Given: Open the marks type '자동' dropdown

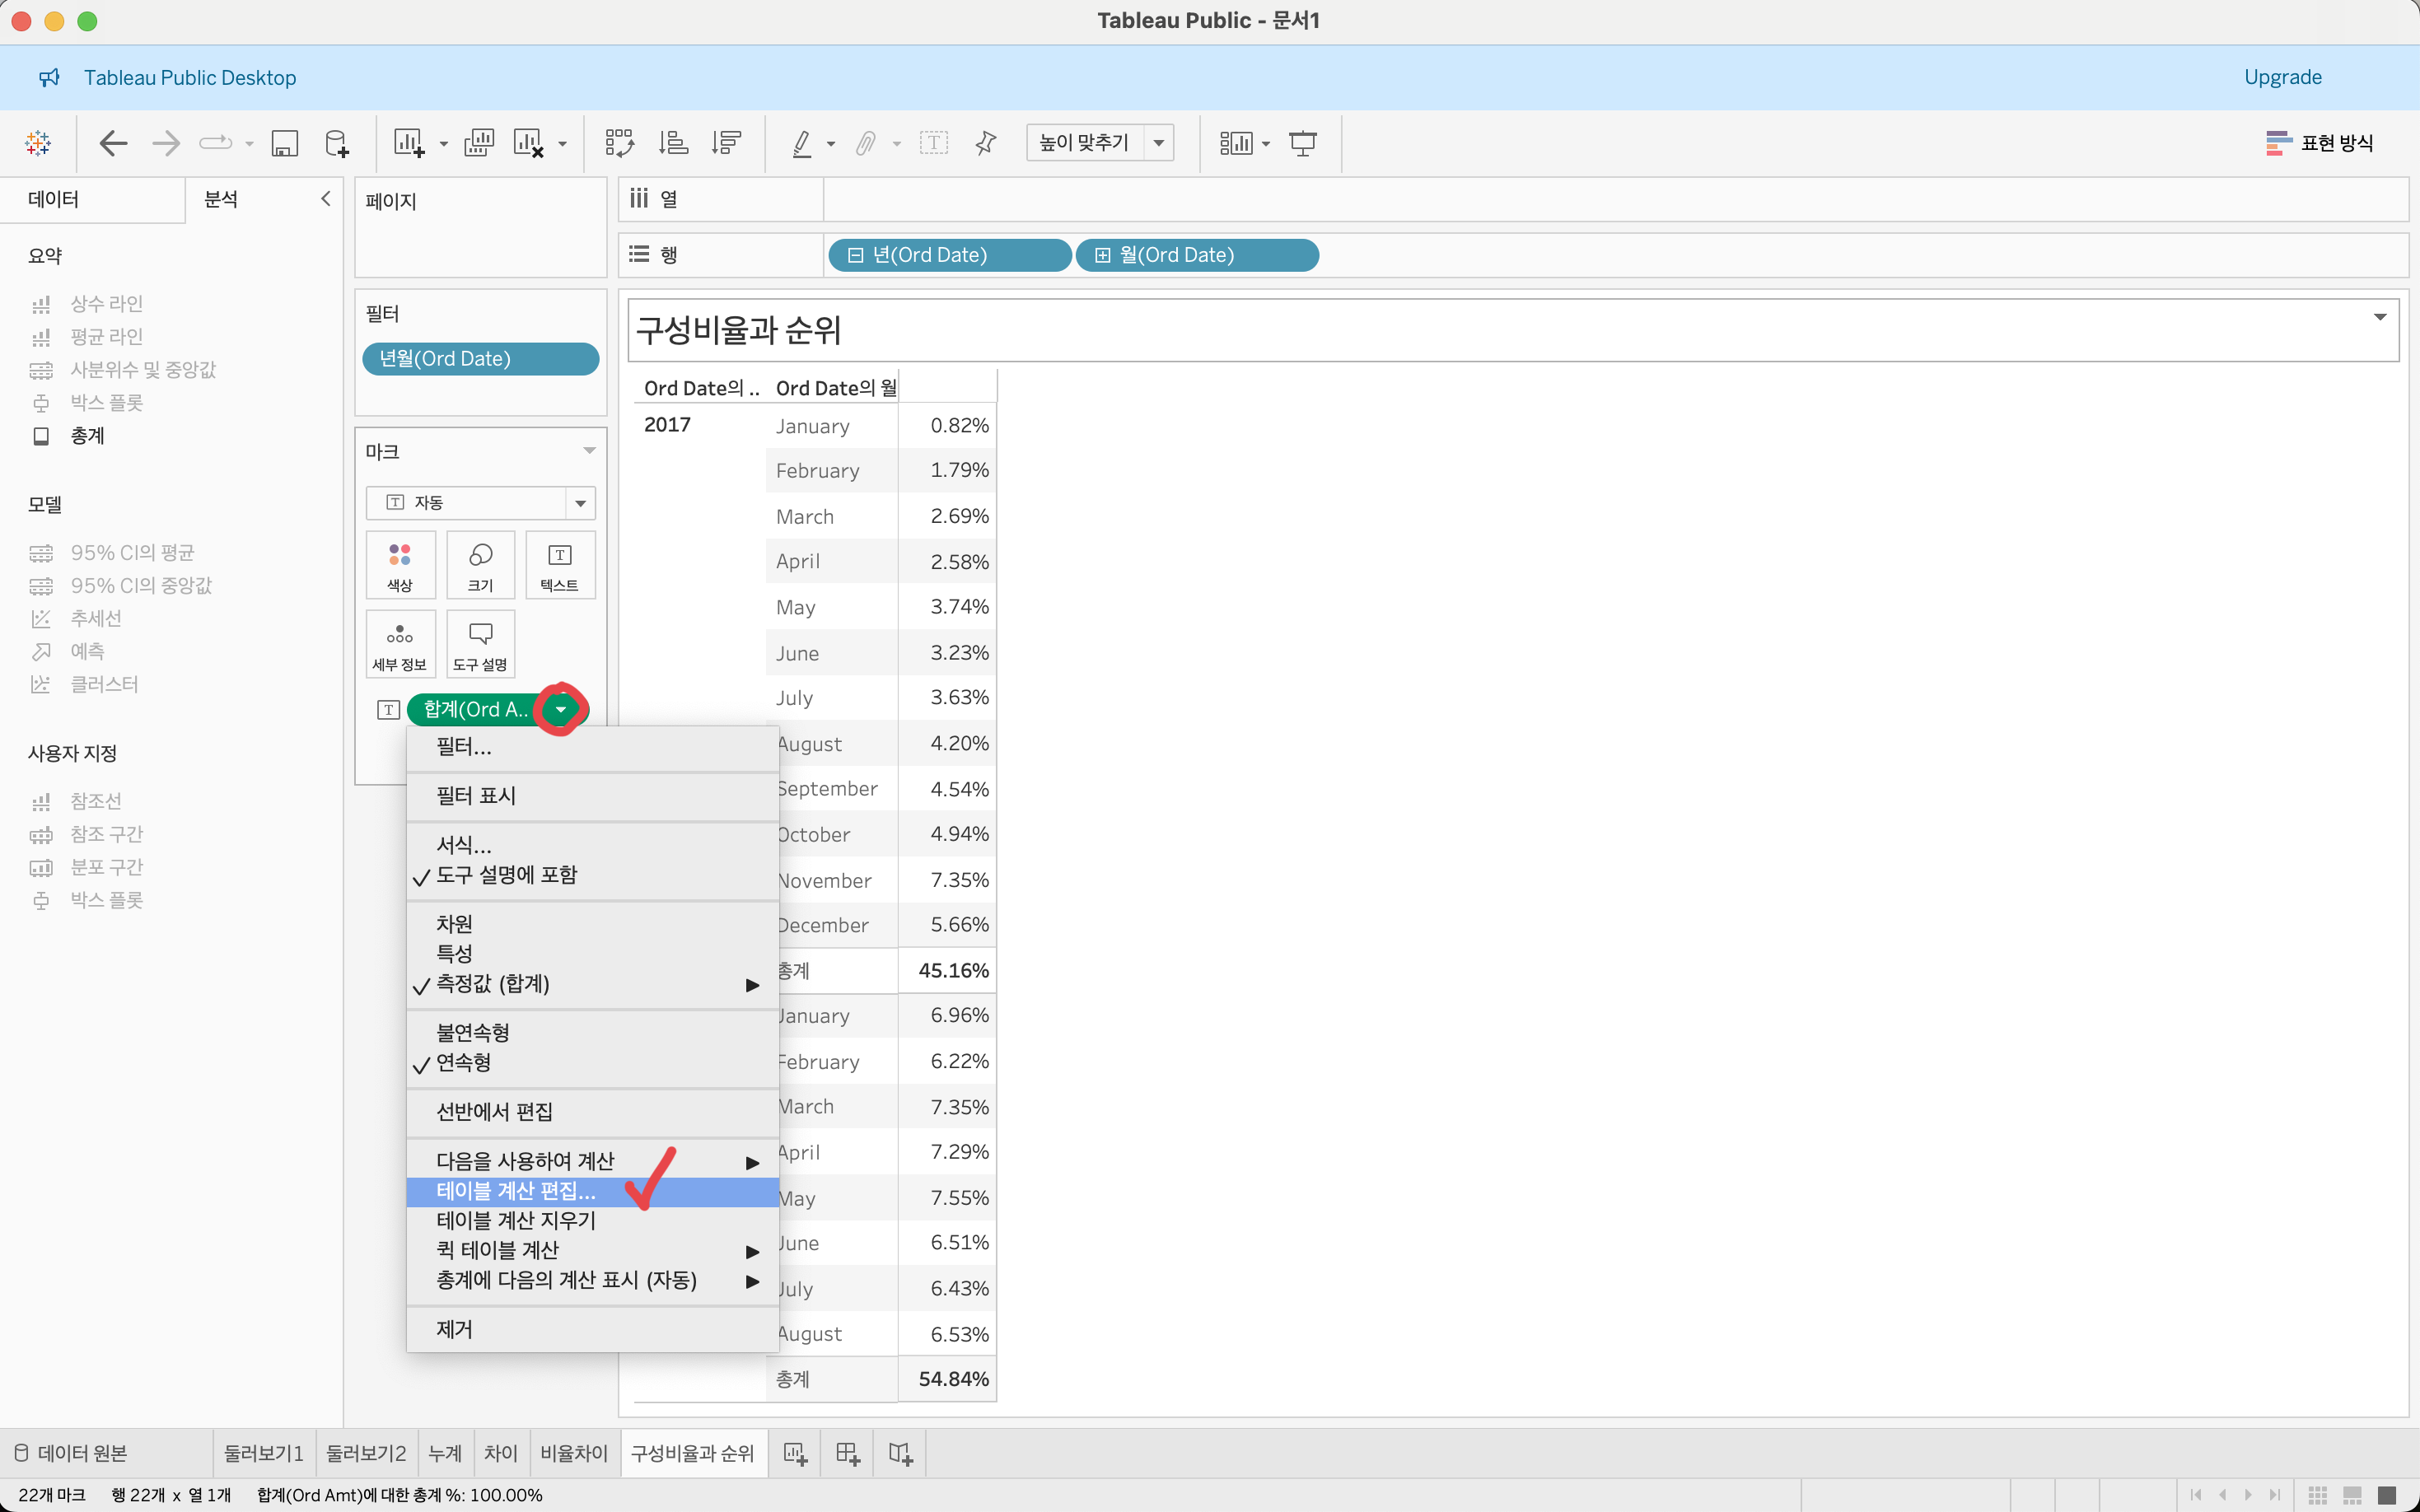Looking at the screenshot, I should tap(480, 502).
